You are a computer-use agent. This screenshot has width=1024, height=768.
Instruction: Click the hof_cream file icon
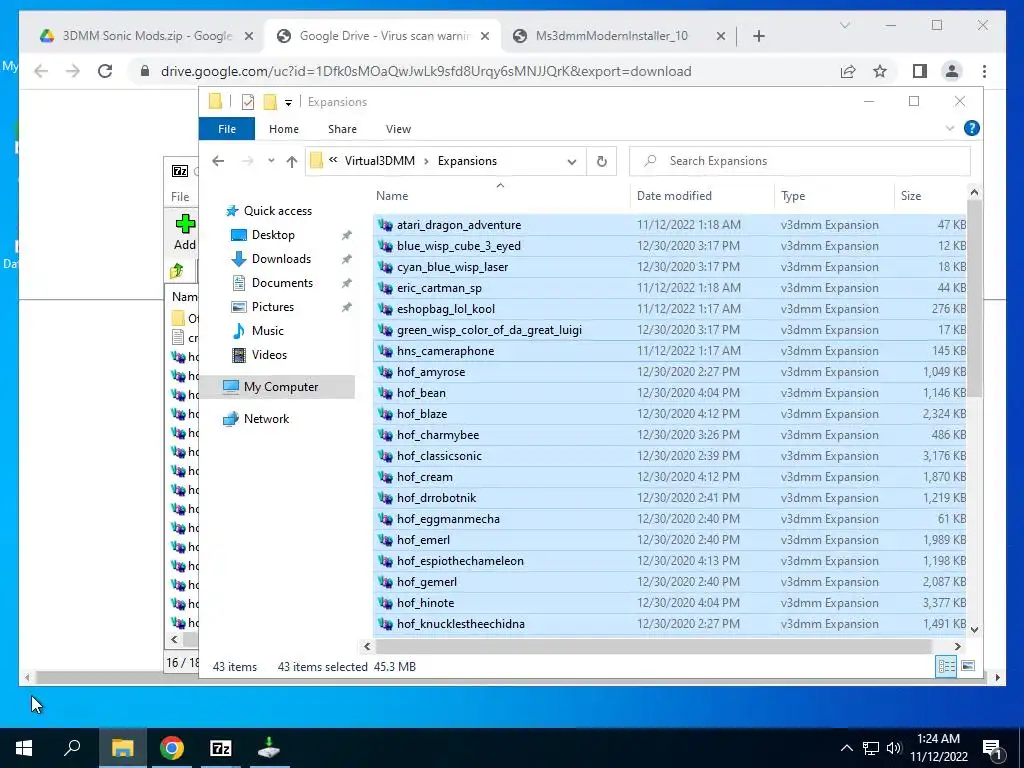385,477
